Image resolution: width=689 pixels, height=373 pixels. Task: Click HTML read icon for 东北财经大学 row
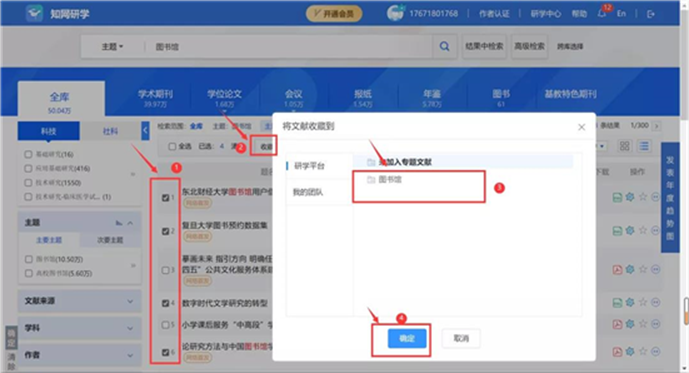click(617, 198)
